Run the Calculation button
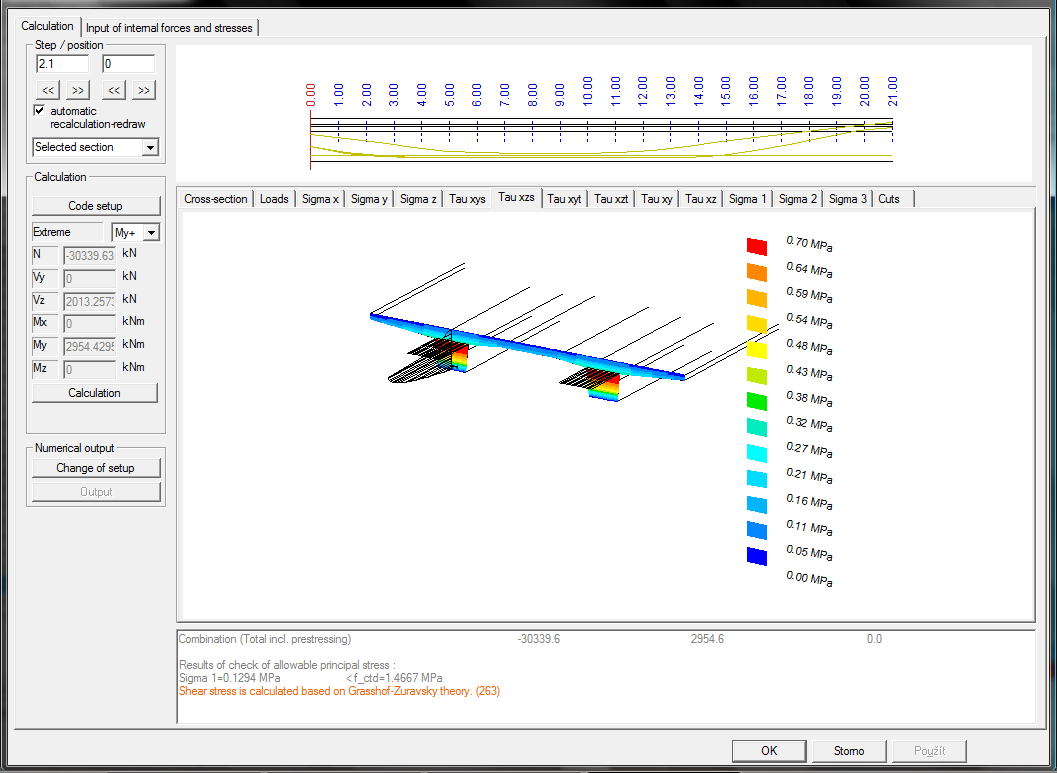Viewport: 1057px width, 773px height. coord(94,393)
